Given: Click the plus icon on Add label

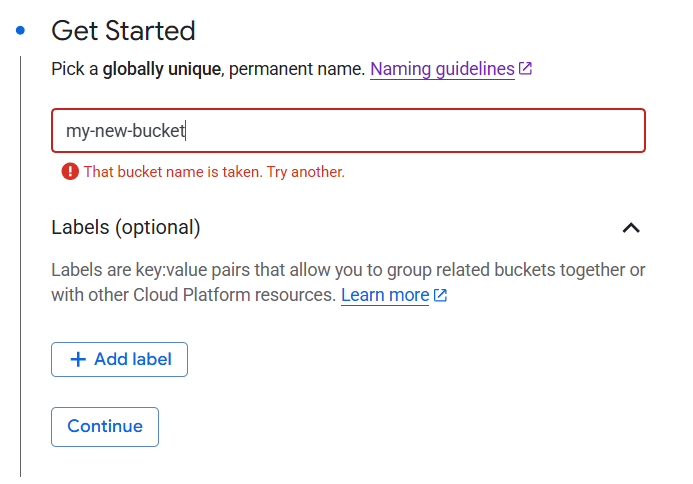Looking at the screenshot, I should click(x=79, y=360).
